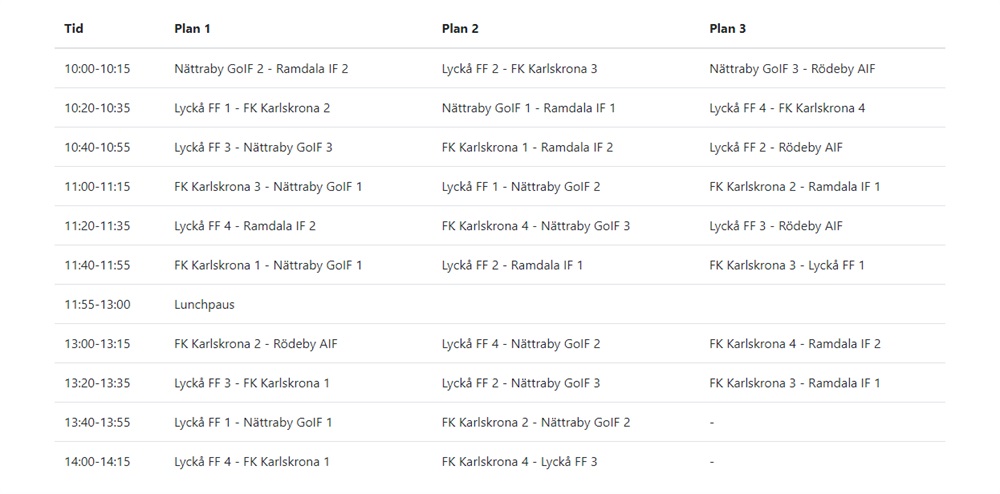This screenshot has height=494, width=1000.
Task: Select the 10:00-10:15 time cell
Action: click(x=97, y=69)
